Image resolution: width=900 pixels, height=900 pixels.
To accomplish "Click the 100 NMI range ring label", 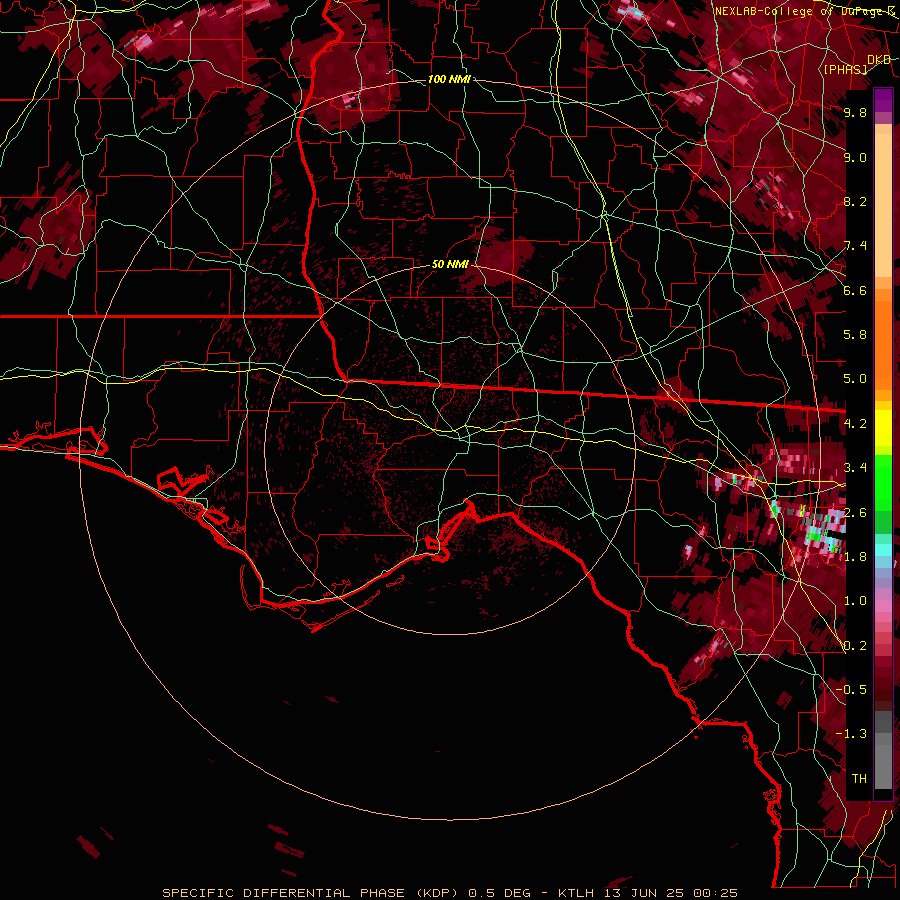I will pos(449,79).
